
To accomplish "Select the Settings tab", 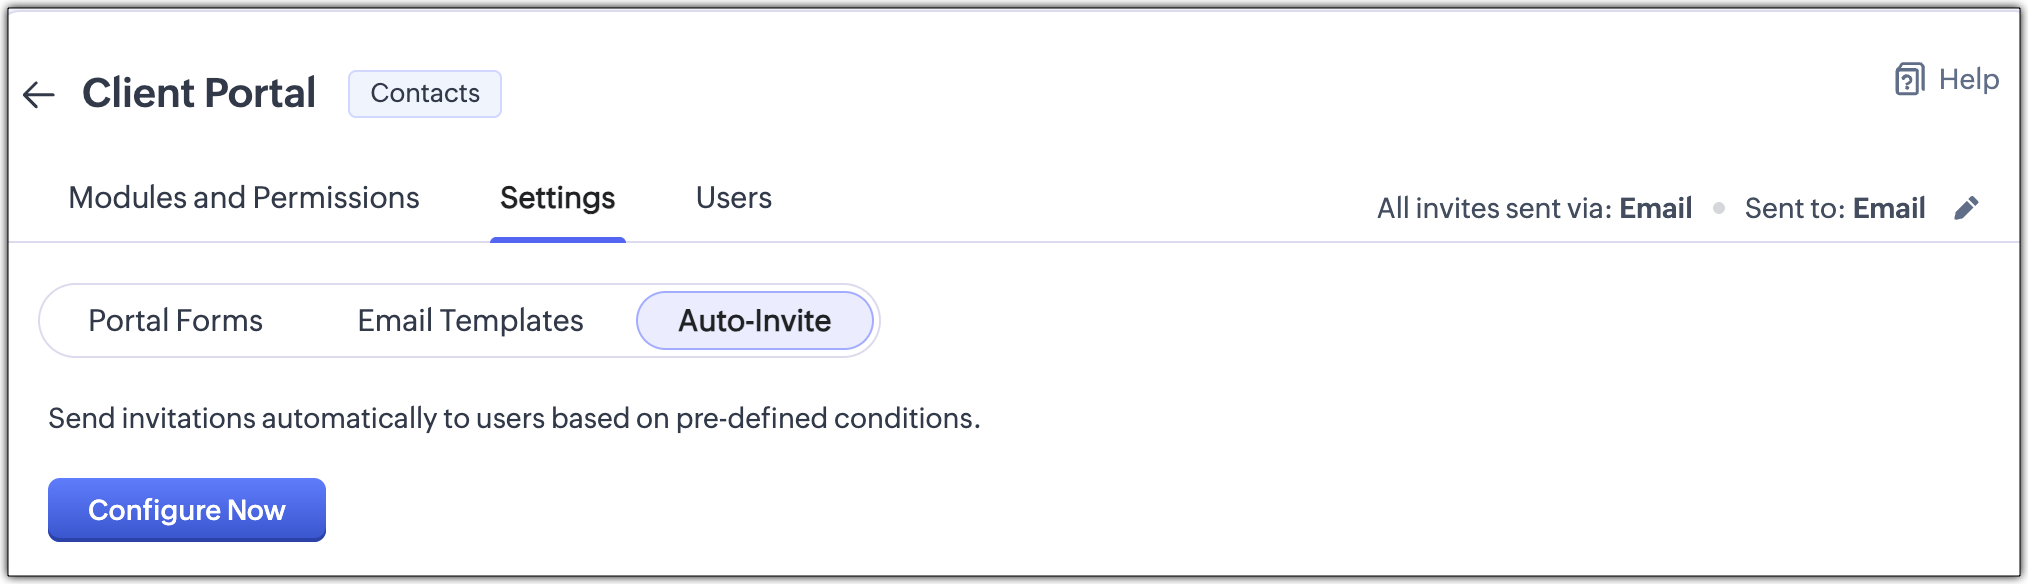I will (557, 198).
